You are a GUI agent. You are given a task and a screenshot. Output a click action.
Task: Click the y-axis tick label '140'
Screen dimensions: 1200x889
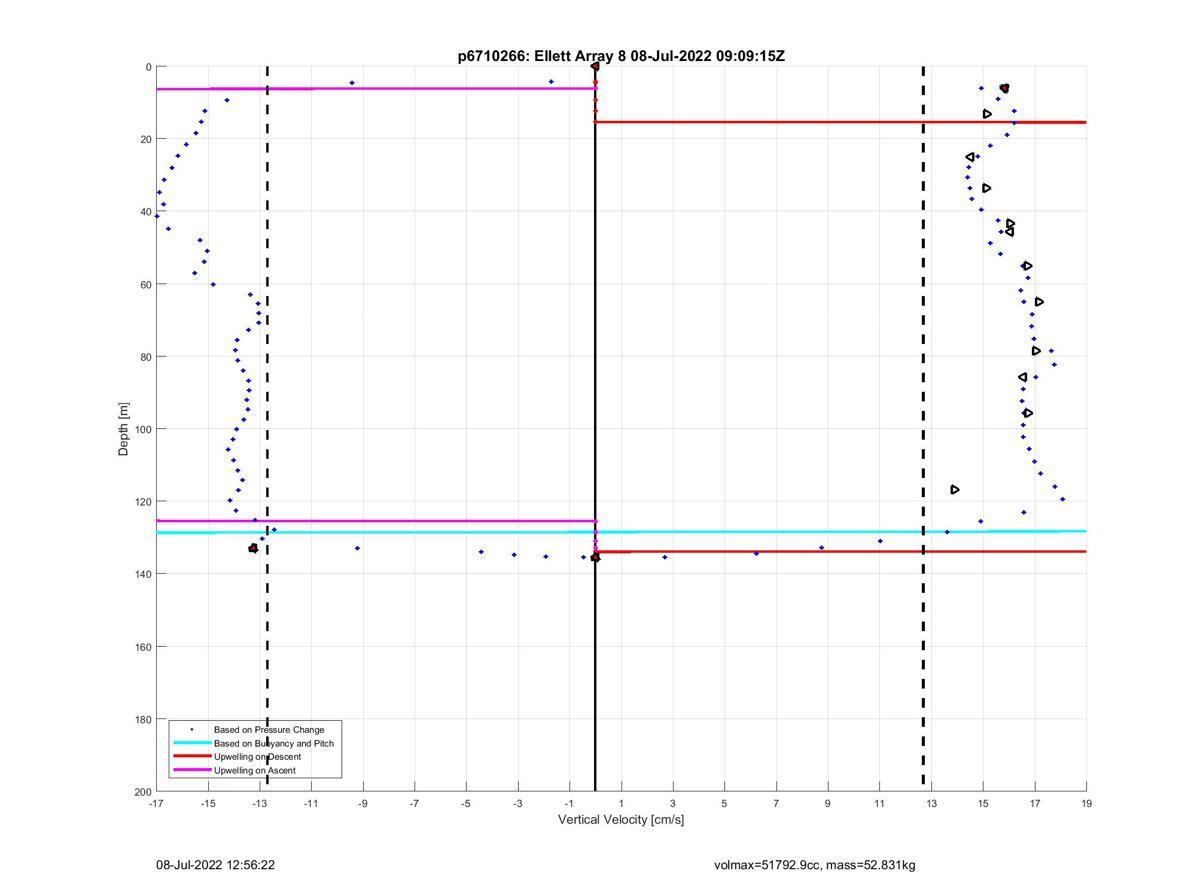point(144,574)
